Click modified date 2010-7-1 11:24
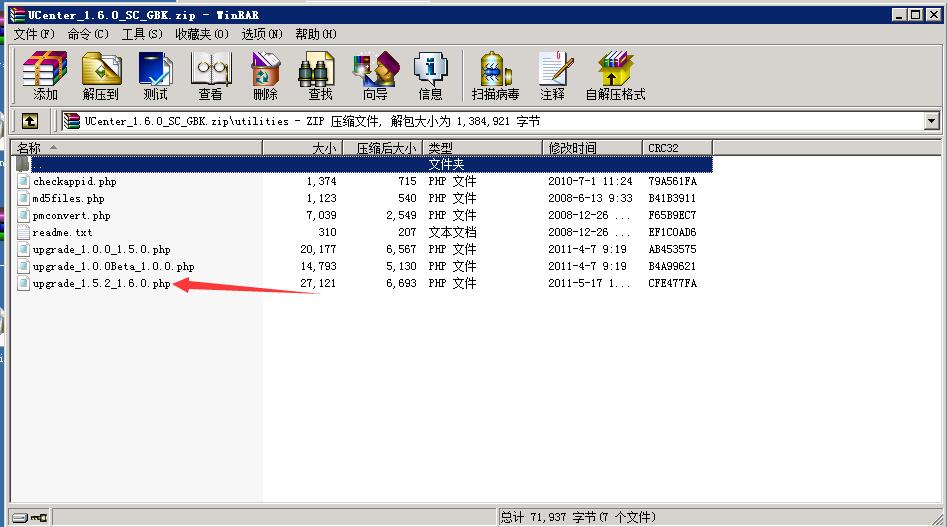The image size is (947, 527). click(x=590, y=181)
